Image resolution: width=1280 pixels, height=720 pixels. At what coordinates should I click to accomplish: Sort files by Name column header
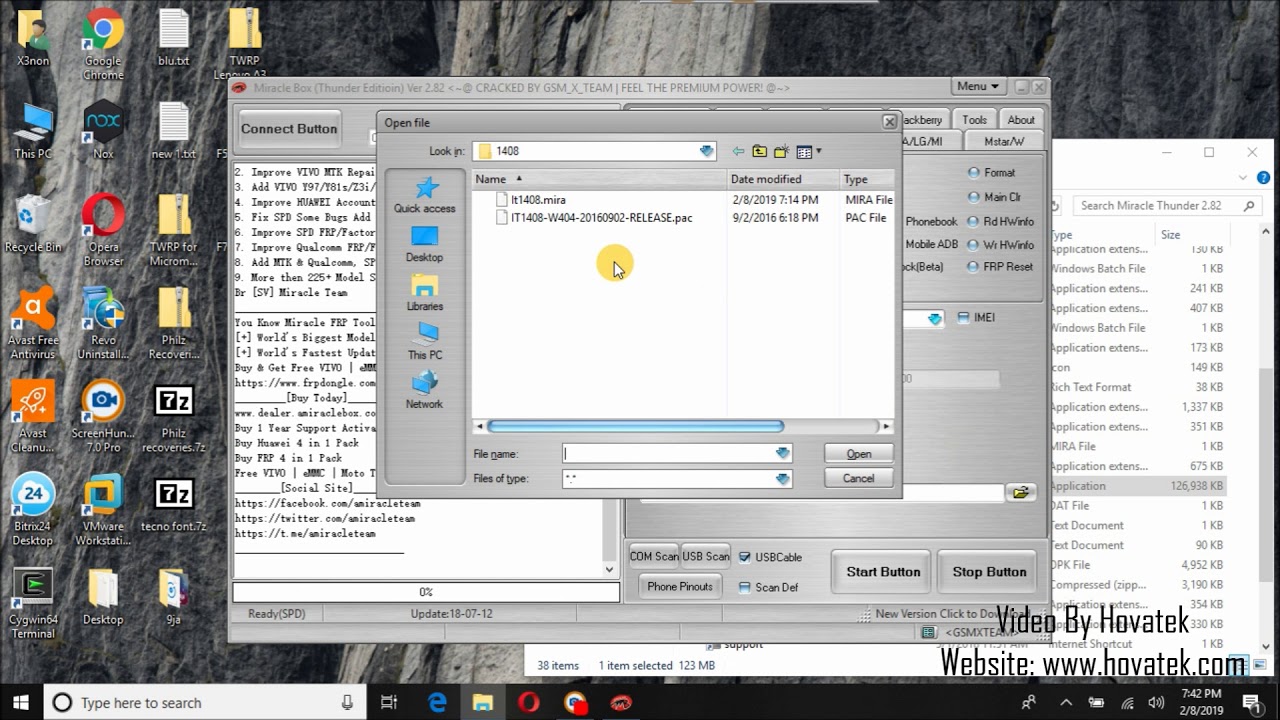point(599,179)
